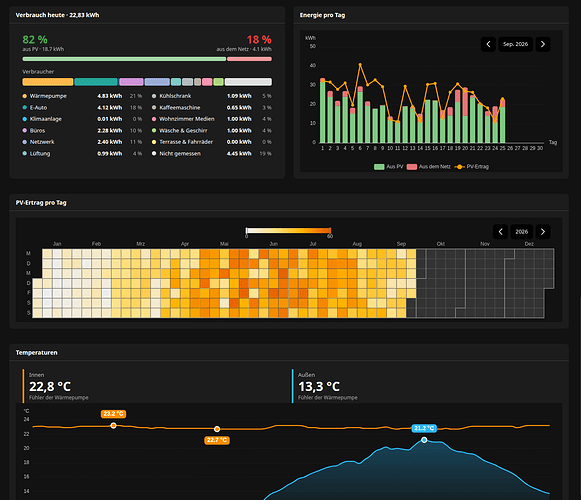Click the Jun month label in heatmap
The image size is (581, 500).
(273, 244)
